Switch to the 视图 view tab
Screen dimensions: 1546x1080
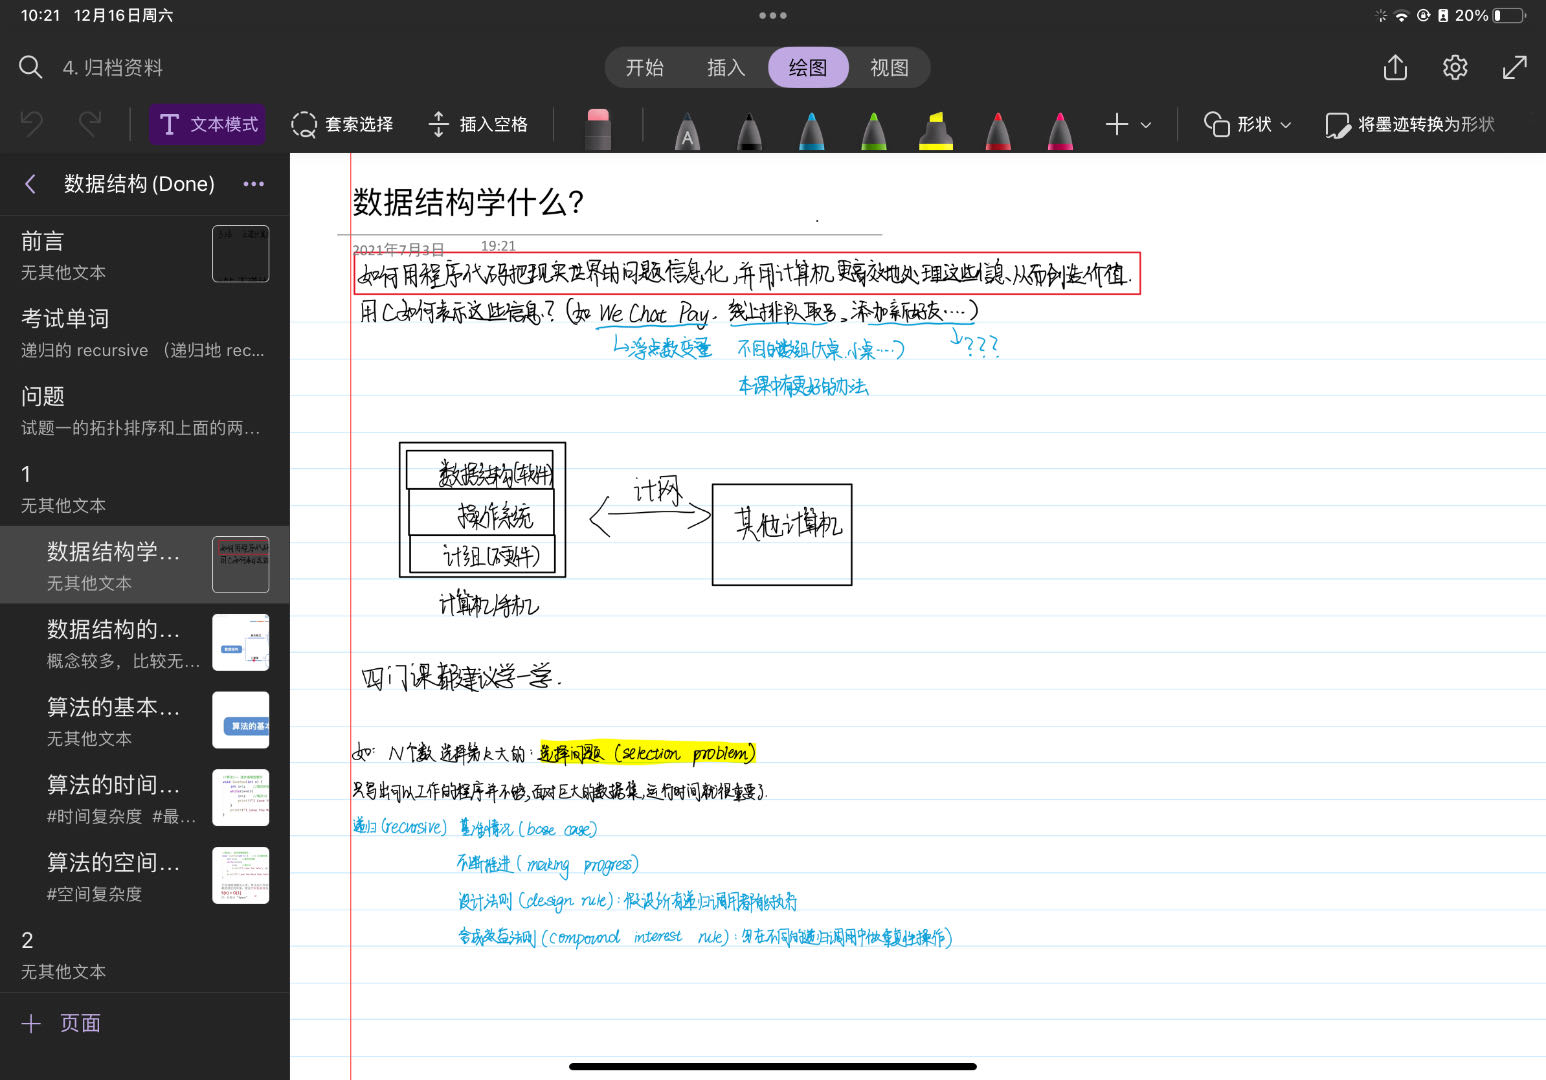[889, 67]
